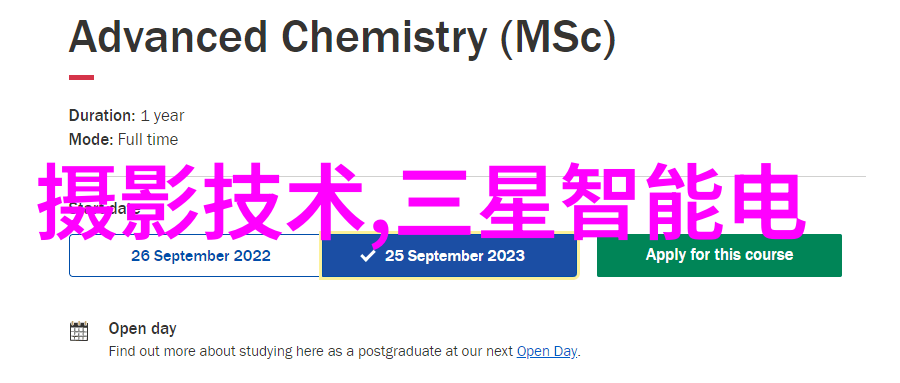Click the Advanced Chemistry (MSc) heading
The image size is (900, 383).
coord(342,37)
